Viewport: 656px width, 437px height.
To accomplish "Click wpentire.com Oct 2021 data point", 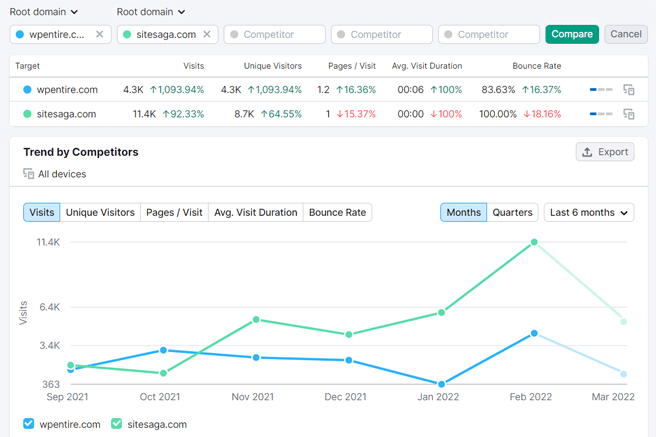I will pyautogui.click(x=164, y=350).
